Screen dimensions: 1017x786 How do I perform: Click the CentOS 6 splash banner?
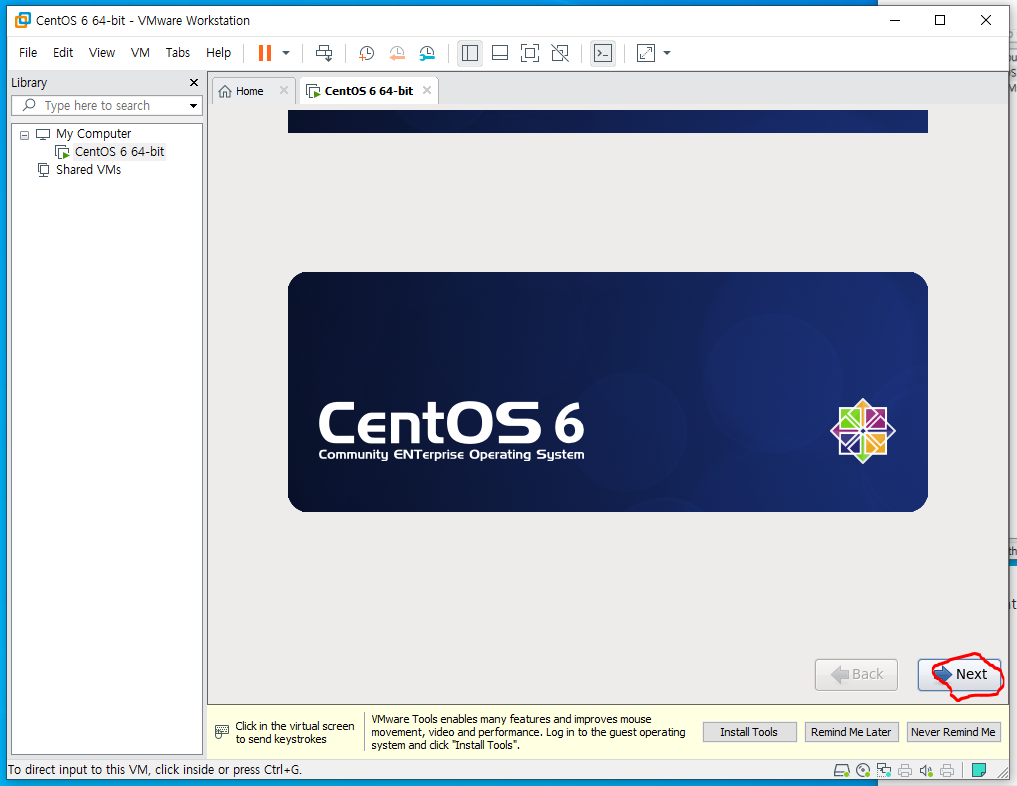coord(608,392)
